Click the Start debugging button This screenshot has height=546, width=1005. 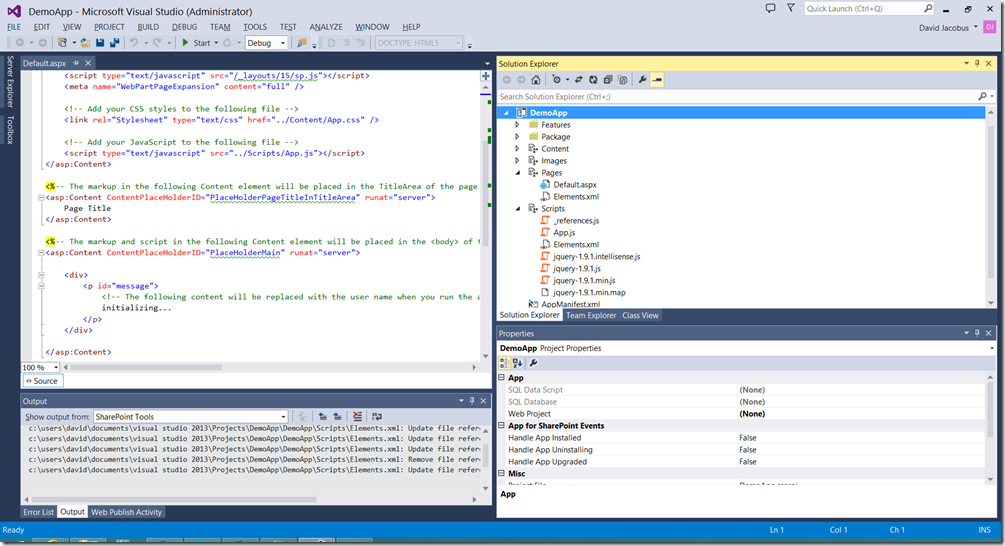[196, 43]
